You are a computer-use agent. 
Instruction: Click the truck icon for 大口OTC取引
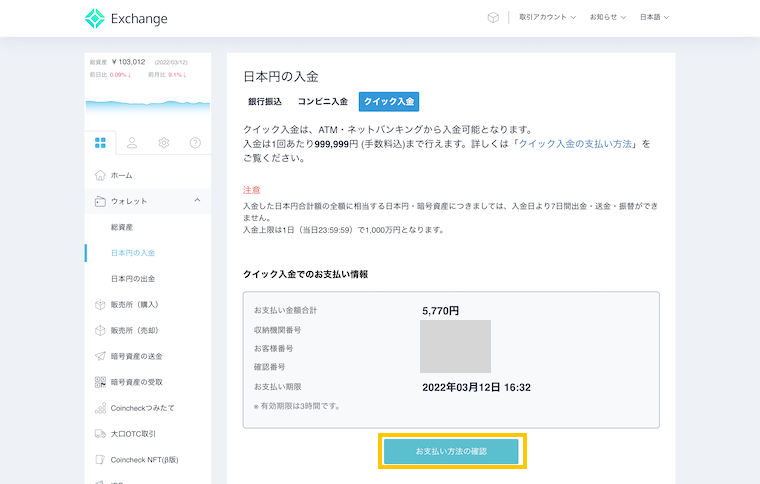tap(100, 434)
